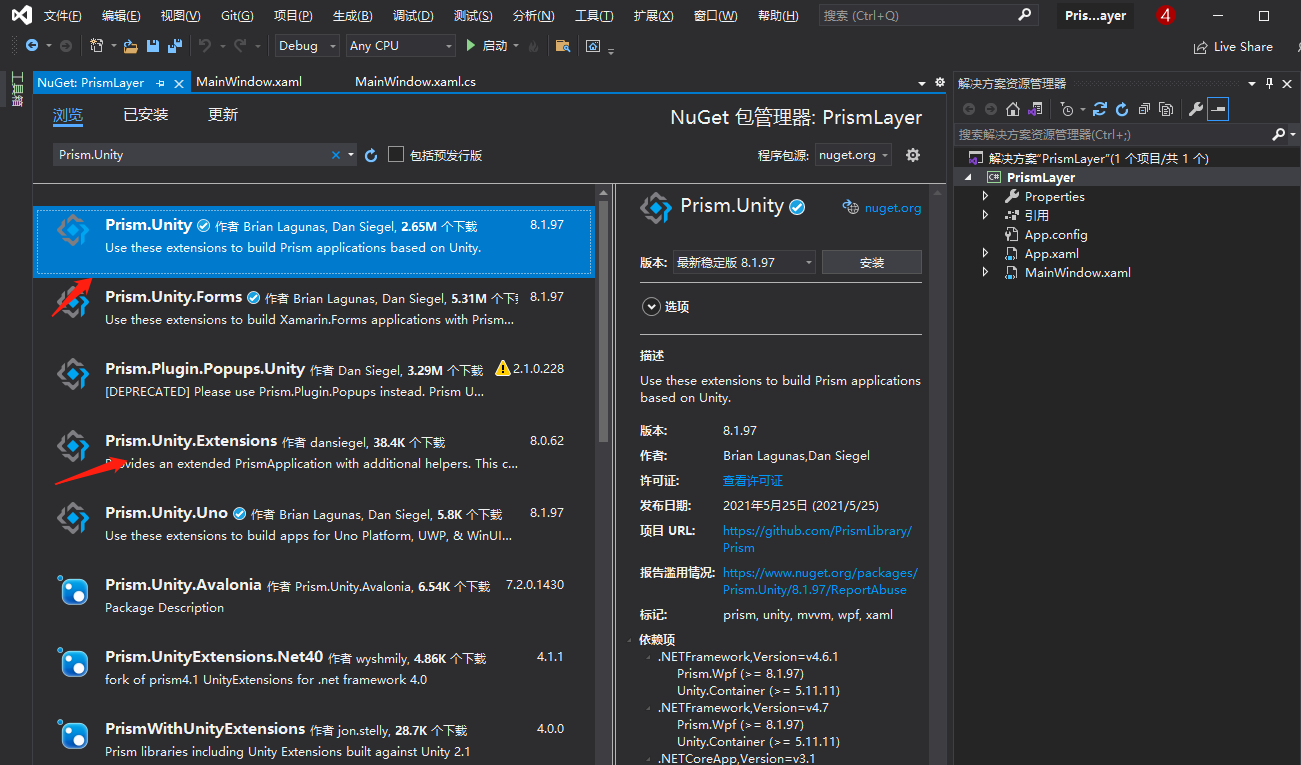Pin the NuGet: PrismLayer tab
Screen dimensions: 1301x765
click(160, 83)
